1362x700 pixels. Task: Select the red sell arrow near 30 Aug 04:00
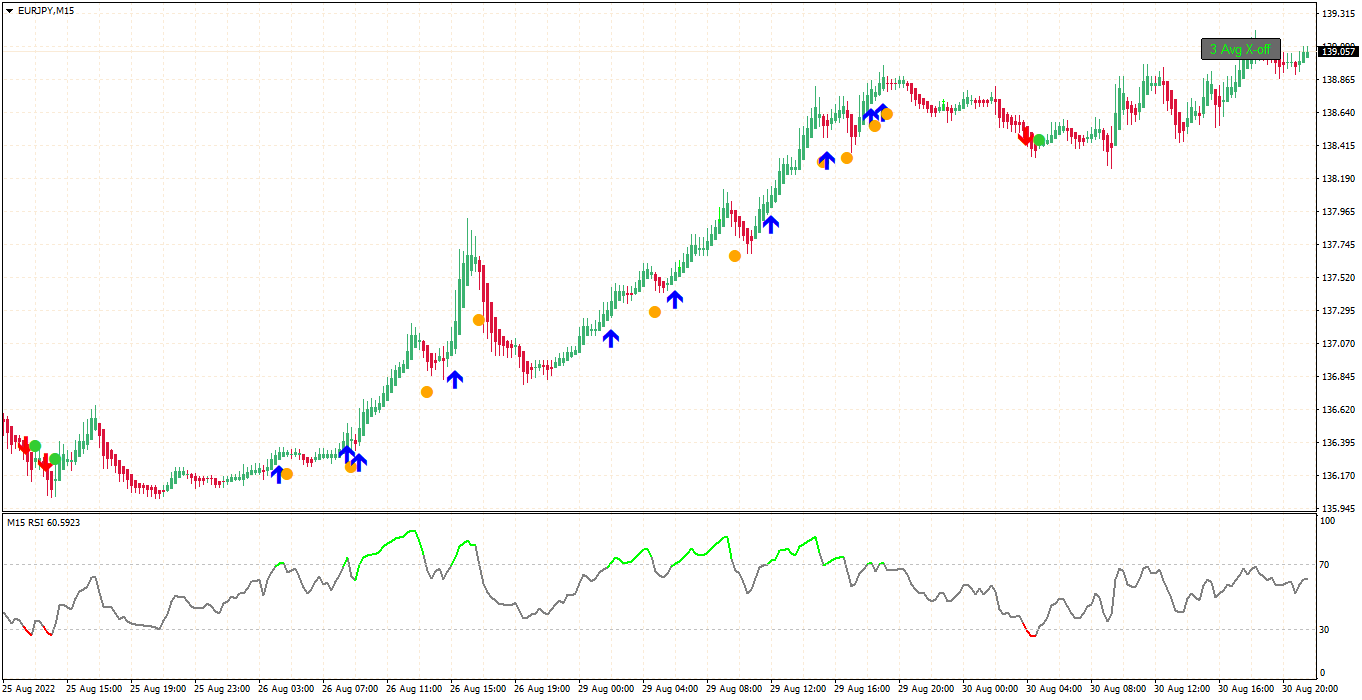[x=1024, y=135]
